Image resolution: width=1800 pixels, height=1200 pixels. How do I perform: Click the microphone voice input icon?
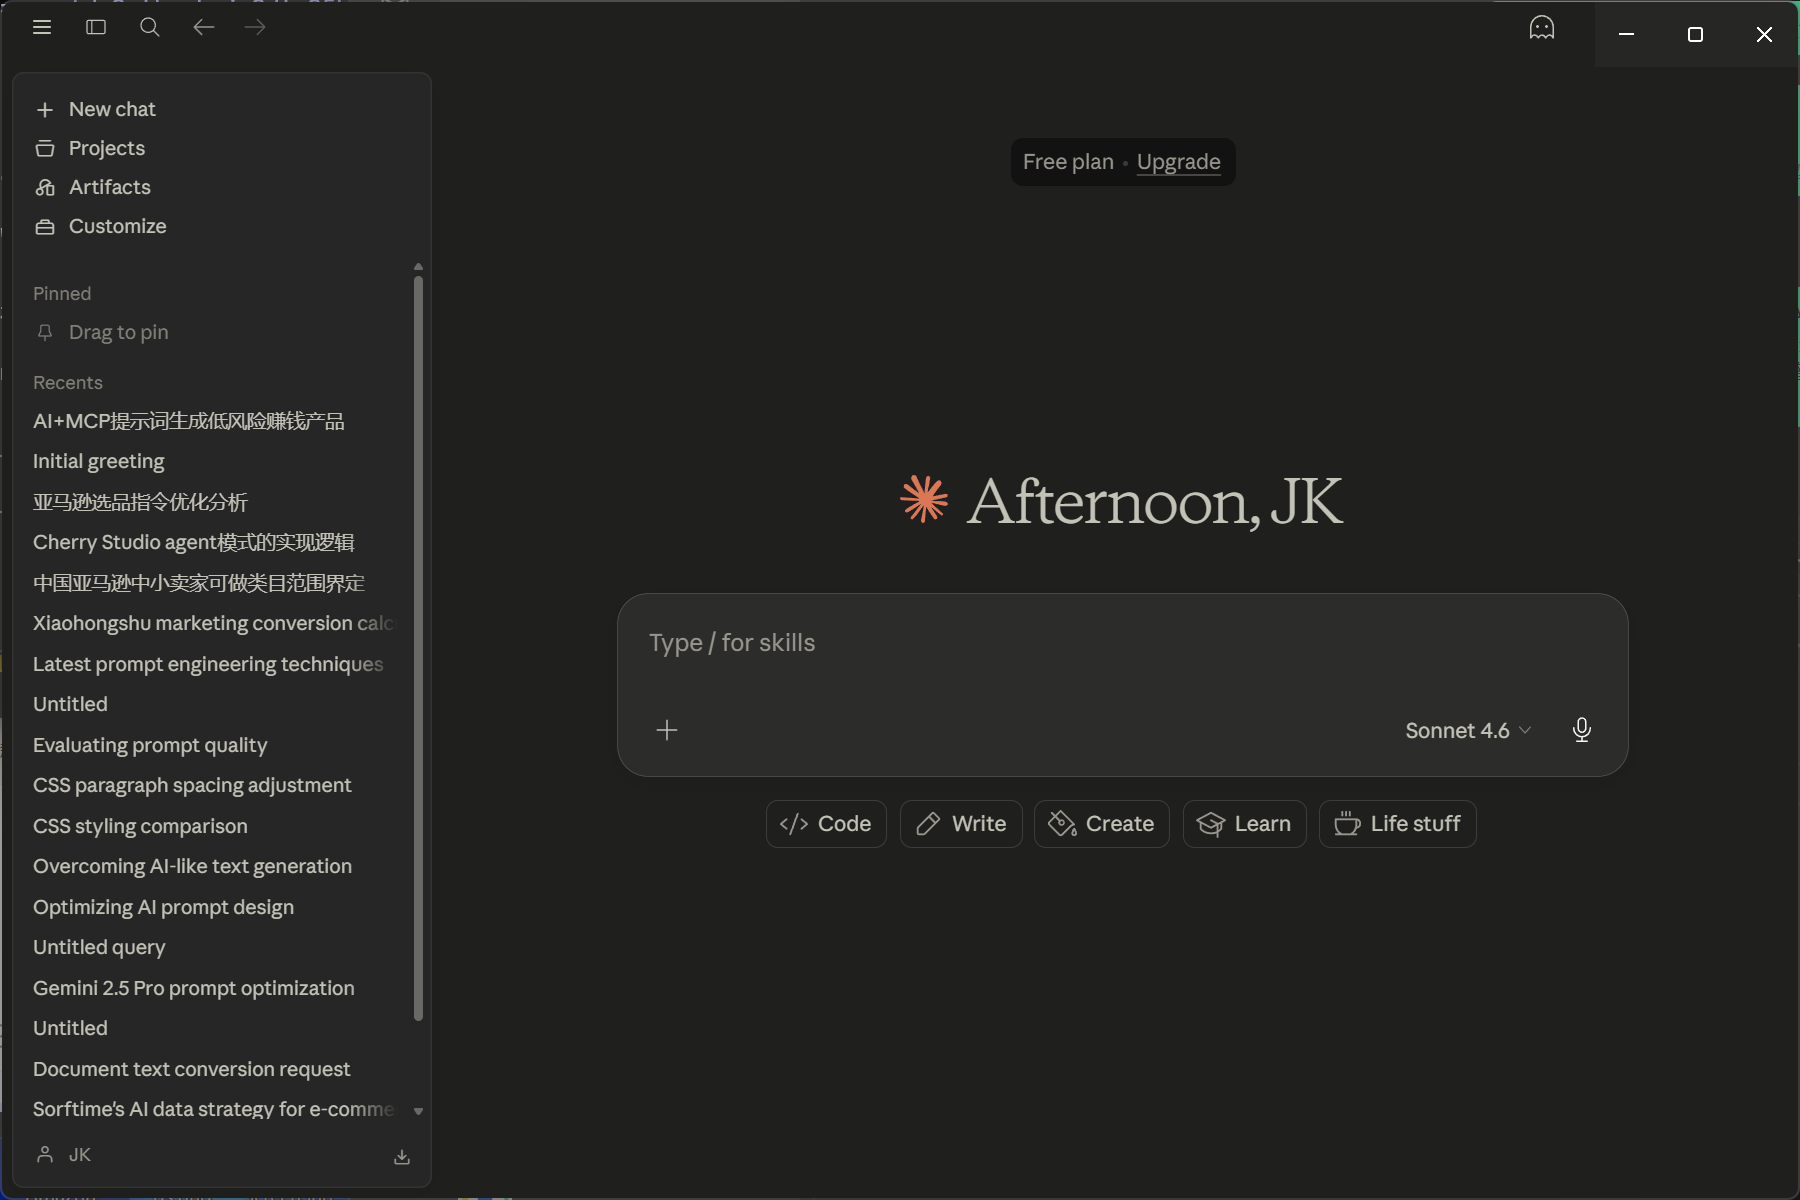point(1581,730)
